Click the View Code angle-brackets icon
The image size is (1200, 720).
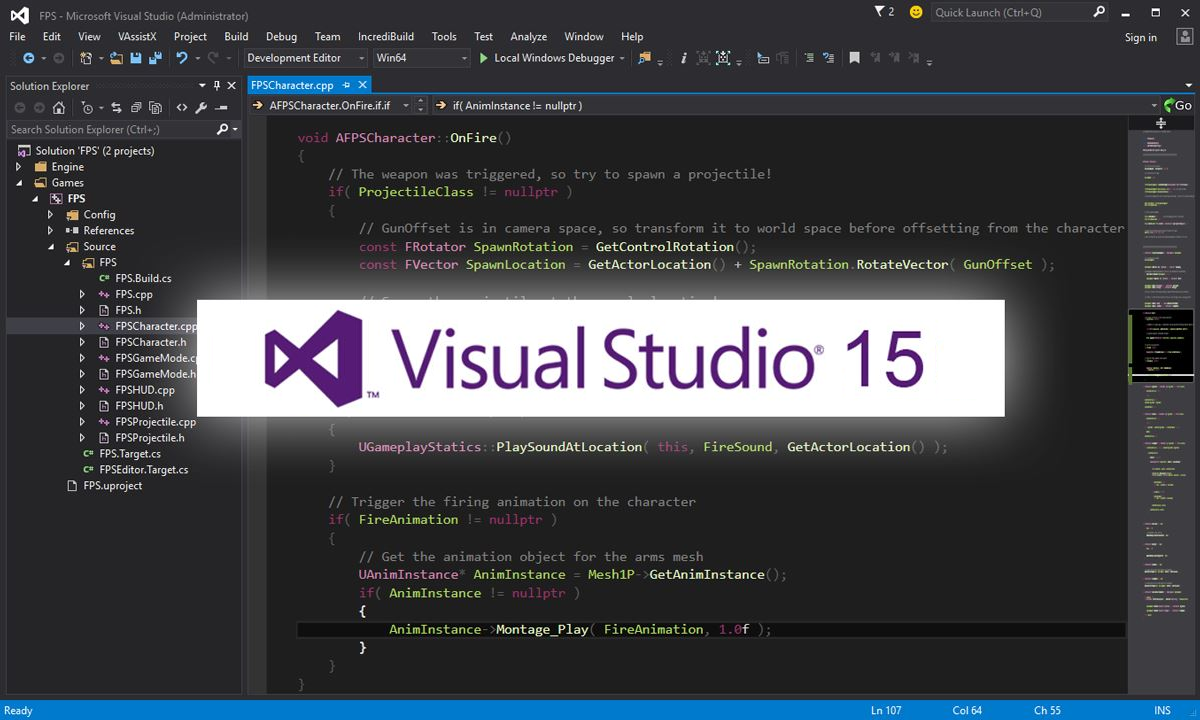[181, 108]
